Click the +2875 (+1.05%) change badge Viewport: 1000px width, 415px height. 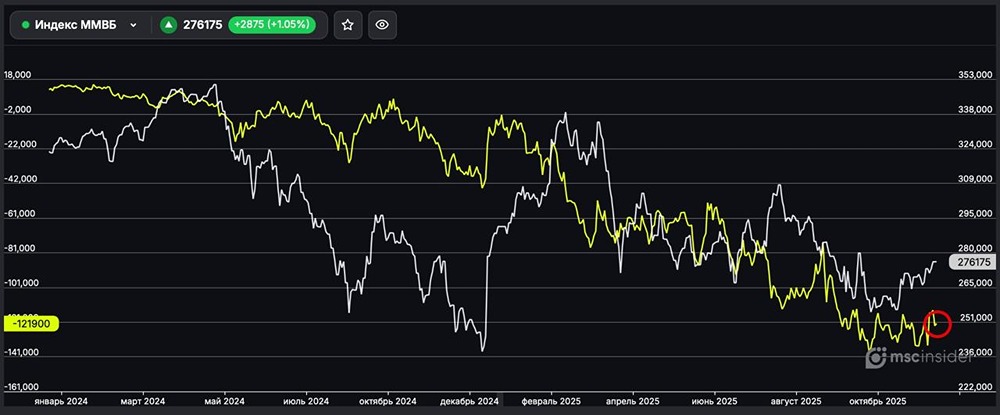(277, 25)
